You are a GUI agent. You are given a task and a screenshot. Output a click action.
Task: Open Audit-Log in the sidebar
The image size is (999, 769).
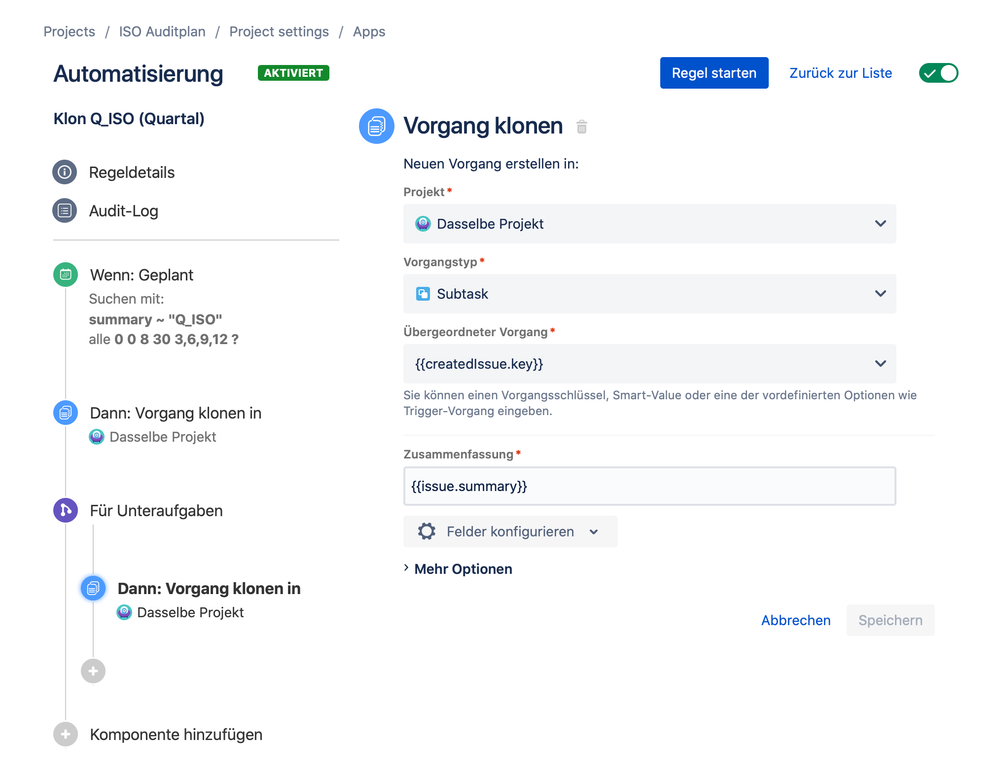coord(124,211)
